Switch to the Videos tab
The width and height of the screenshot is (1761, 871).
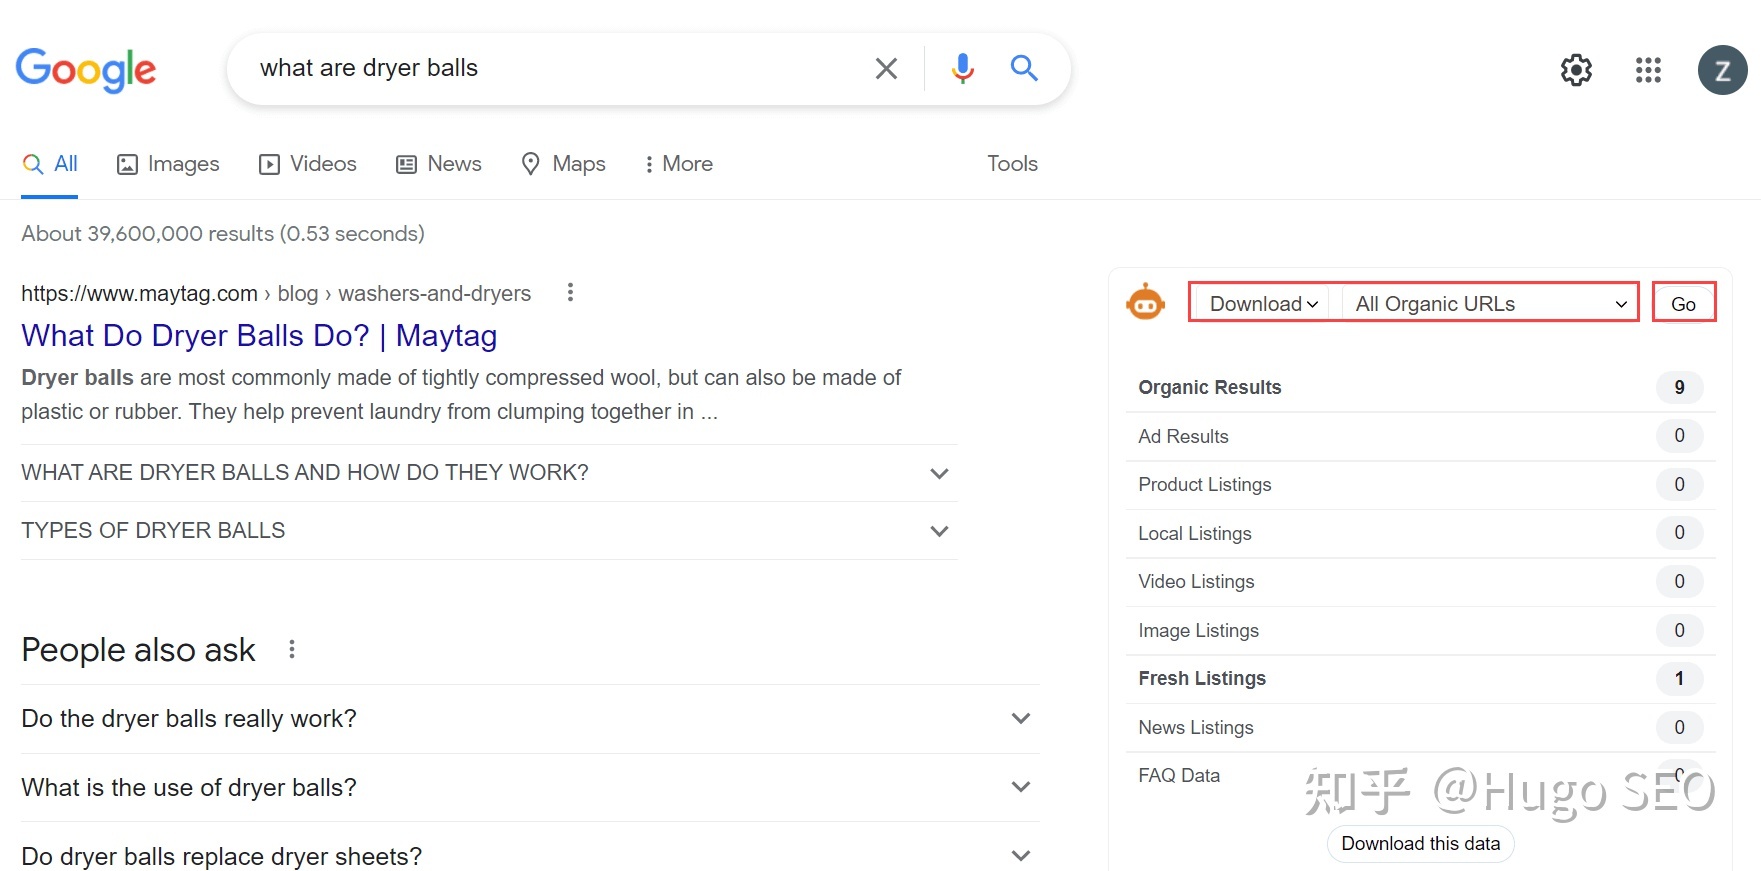308,164
